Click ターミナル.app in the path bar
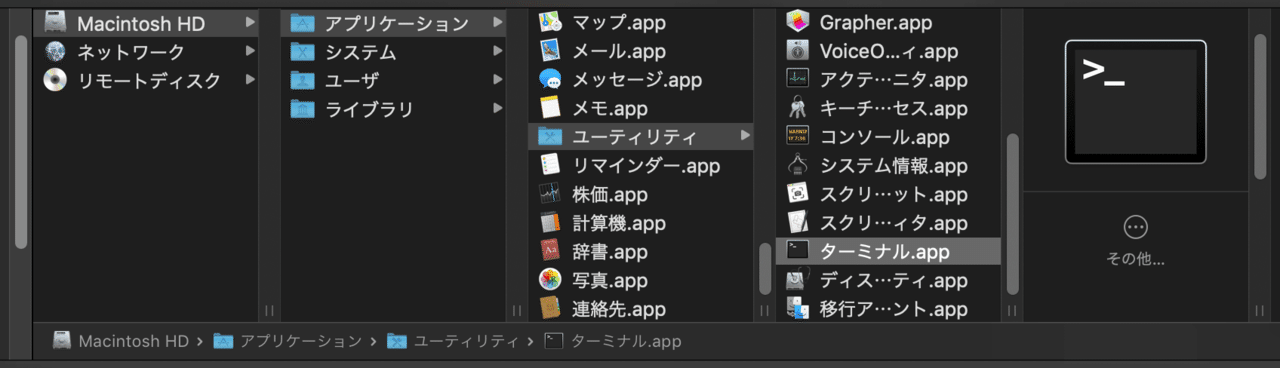Viewport: 1280px width, 368px height. tap(613, 341)
